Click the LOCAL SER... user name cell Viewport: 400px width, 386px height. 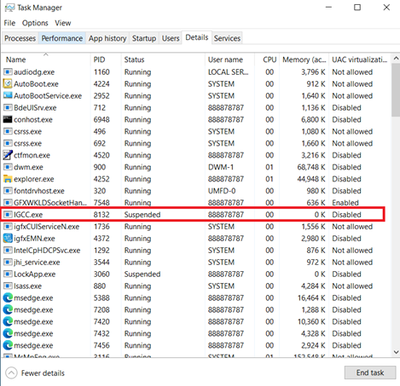(228, 72)
